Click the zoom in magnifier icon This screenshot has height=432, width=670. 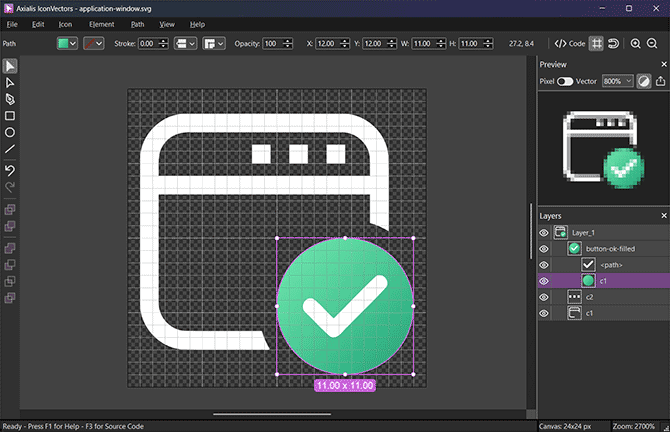pyautogui.click(x=635, y=44)
